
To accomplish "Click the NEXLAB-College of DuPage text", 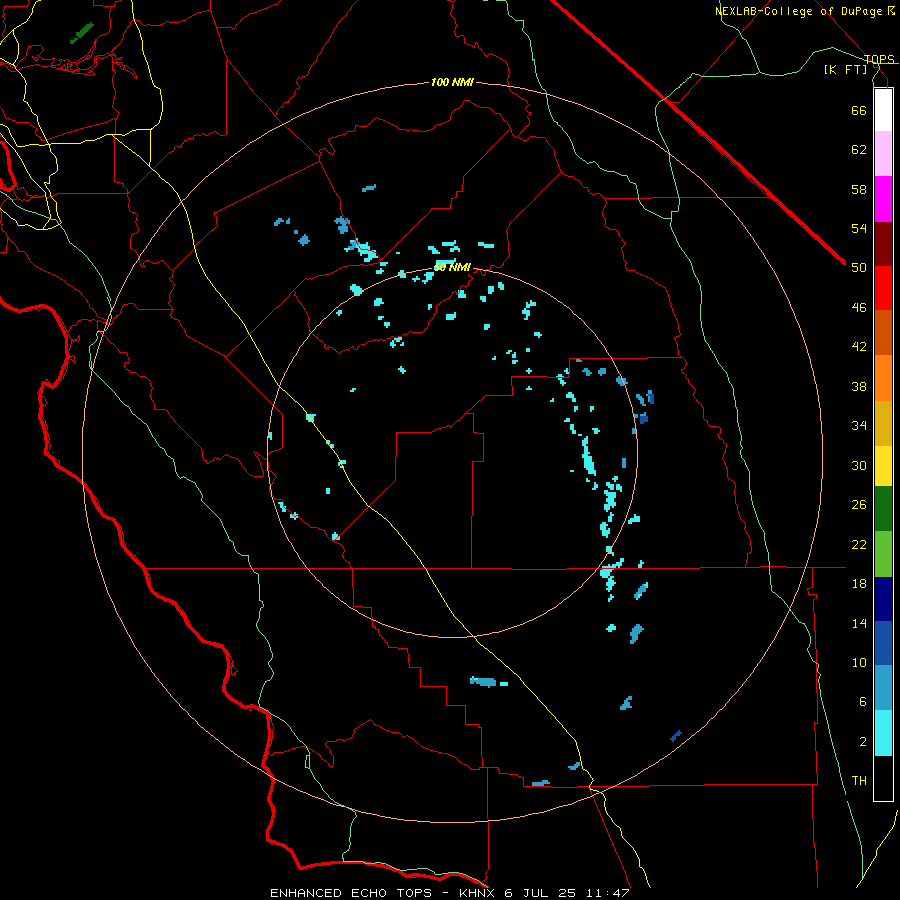I will tap(800, 11).
